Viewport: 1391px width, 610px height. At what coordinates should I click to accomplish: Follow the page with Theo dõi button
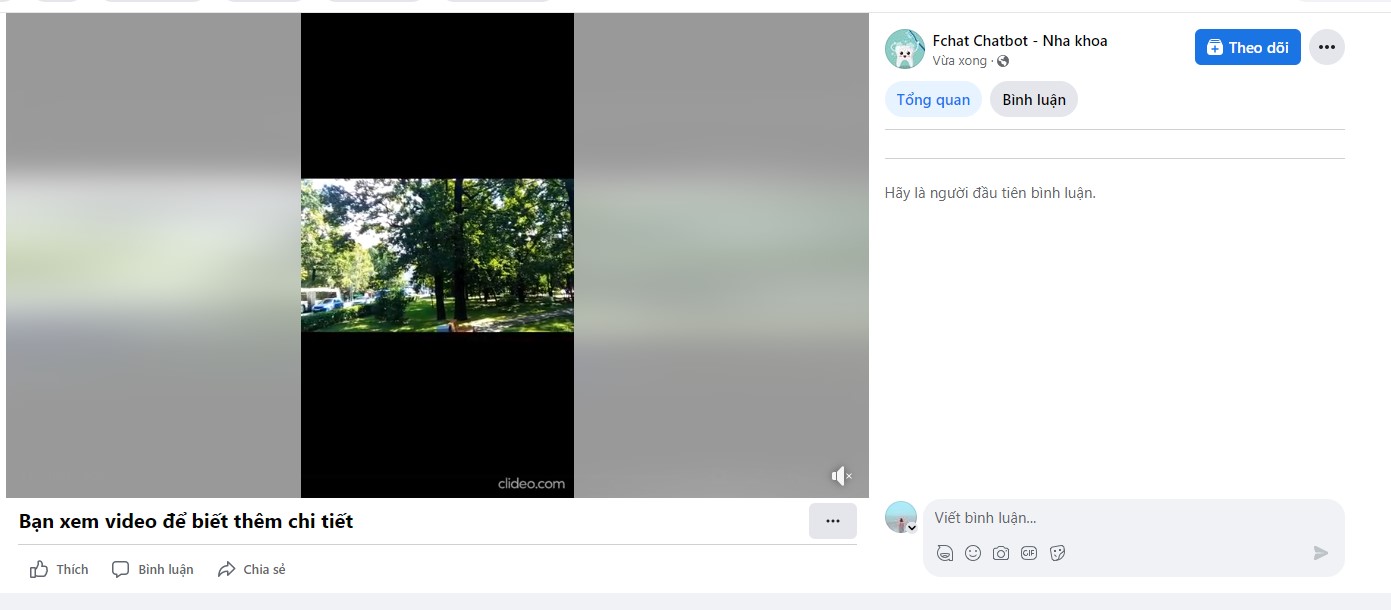[x=1247, y=47]
